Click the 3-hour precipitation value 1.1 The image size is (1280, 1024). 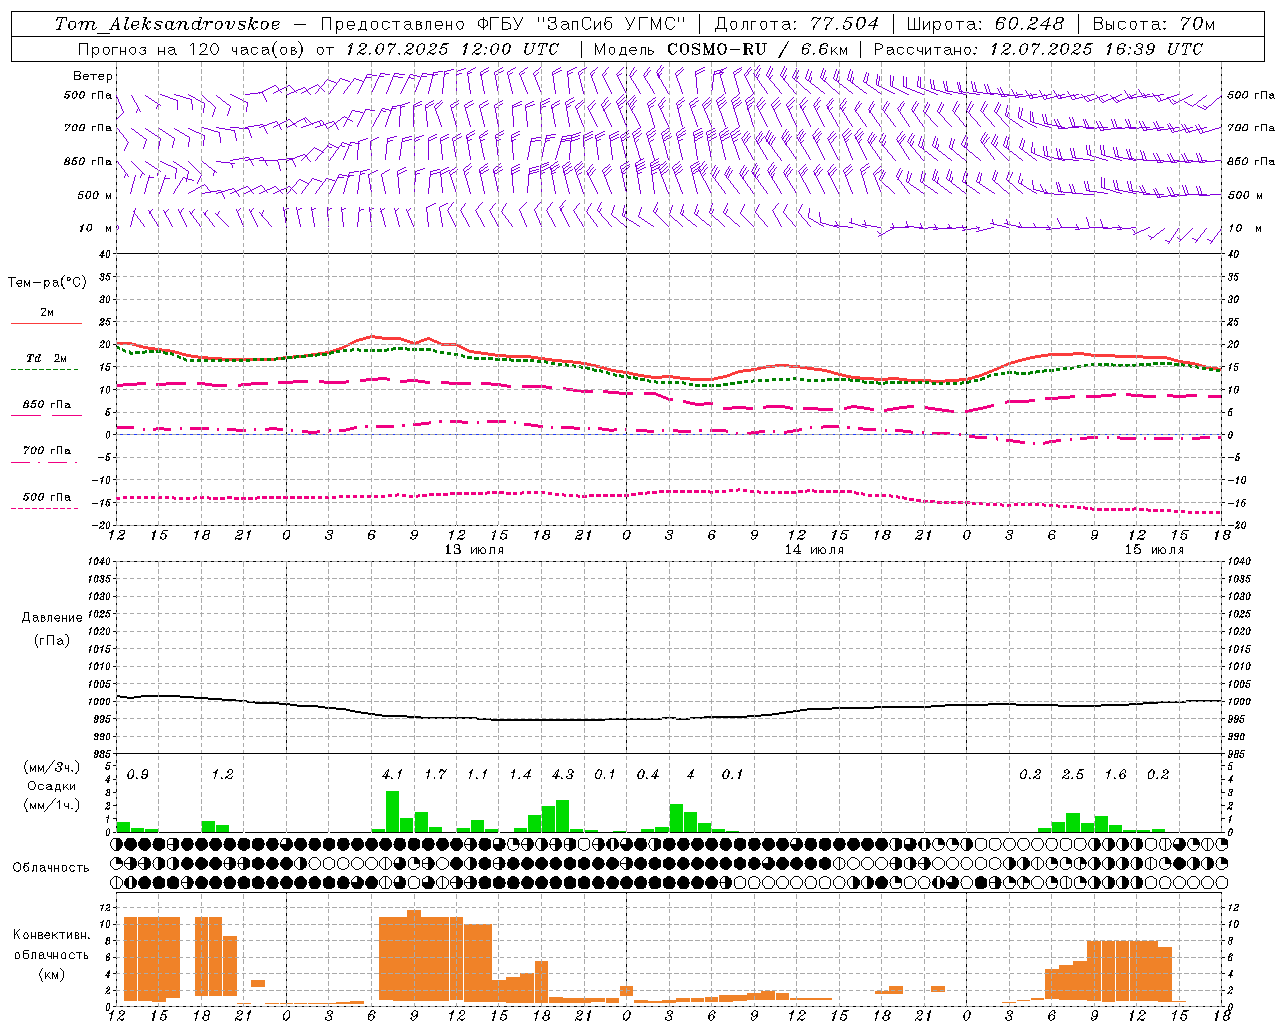tap(477, 775)
